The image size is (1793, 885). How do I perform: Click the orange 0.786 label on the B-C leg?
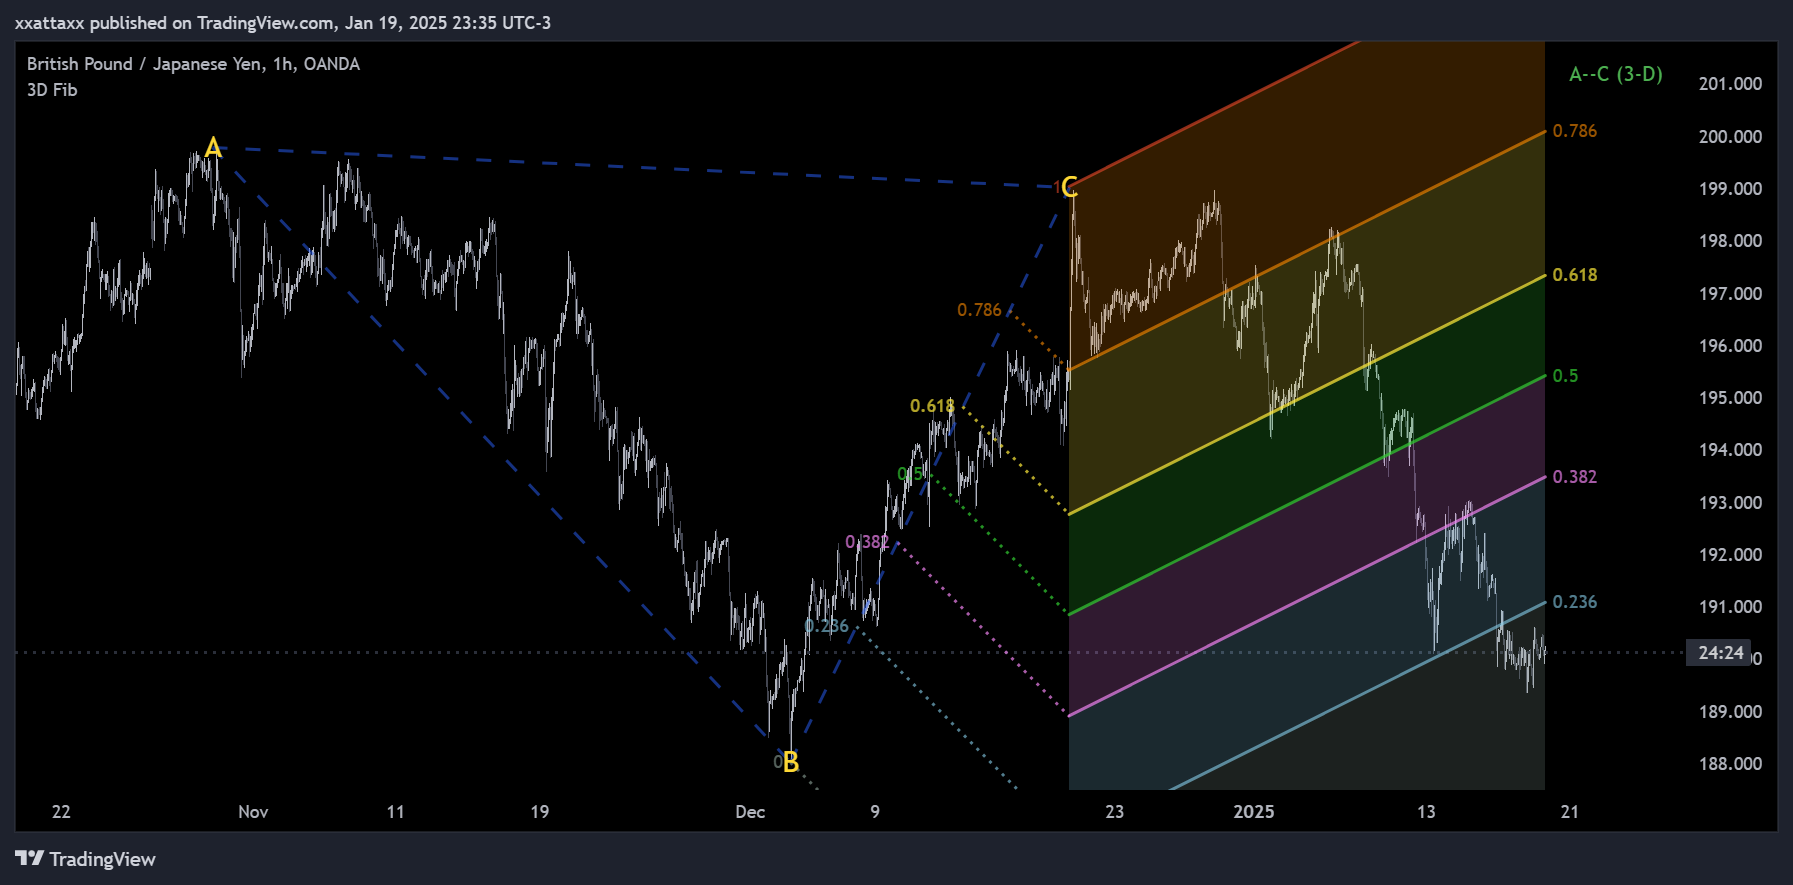[979, 310]
